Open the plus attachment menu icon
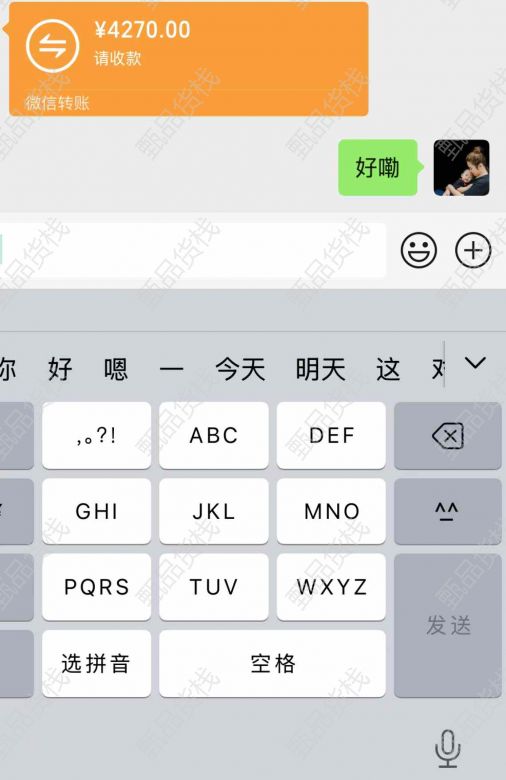This screenshot has width=506, height=780. tap(473, 250)
